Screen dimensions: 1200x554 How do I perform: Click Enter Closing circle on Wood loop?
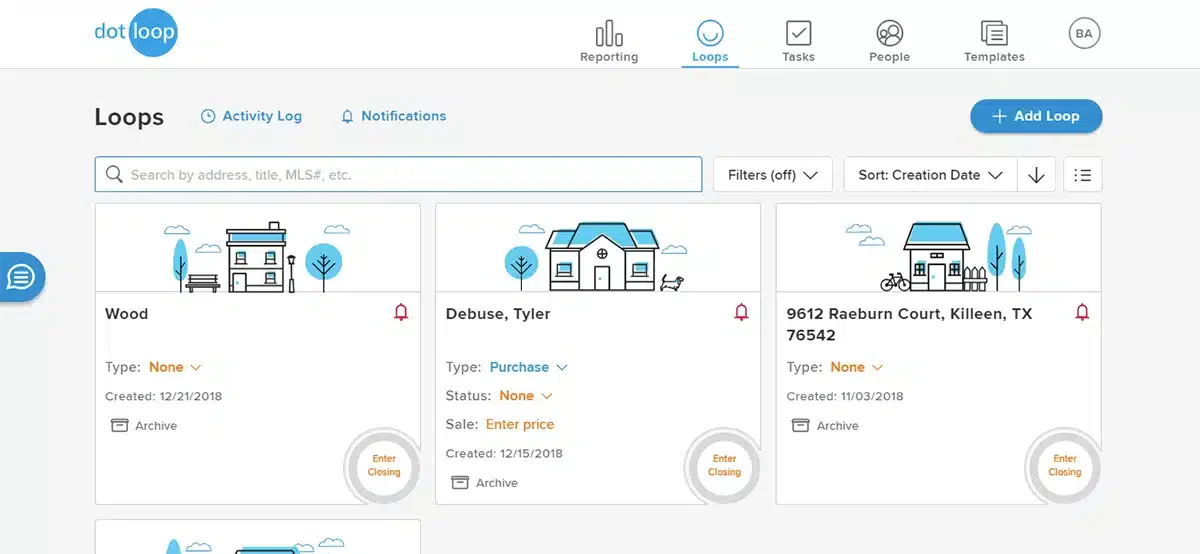384,465
